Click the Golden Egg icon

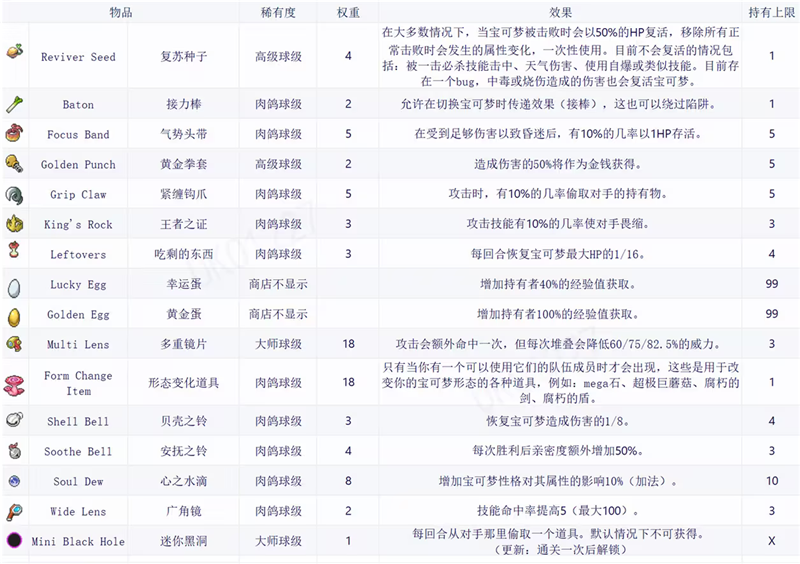point(14,317)
